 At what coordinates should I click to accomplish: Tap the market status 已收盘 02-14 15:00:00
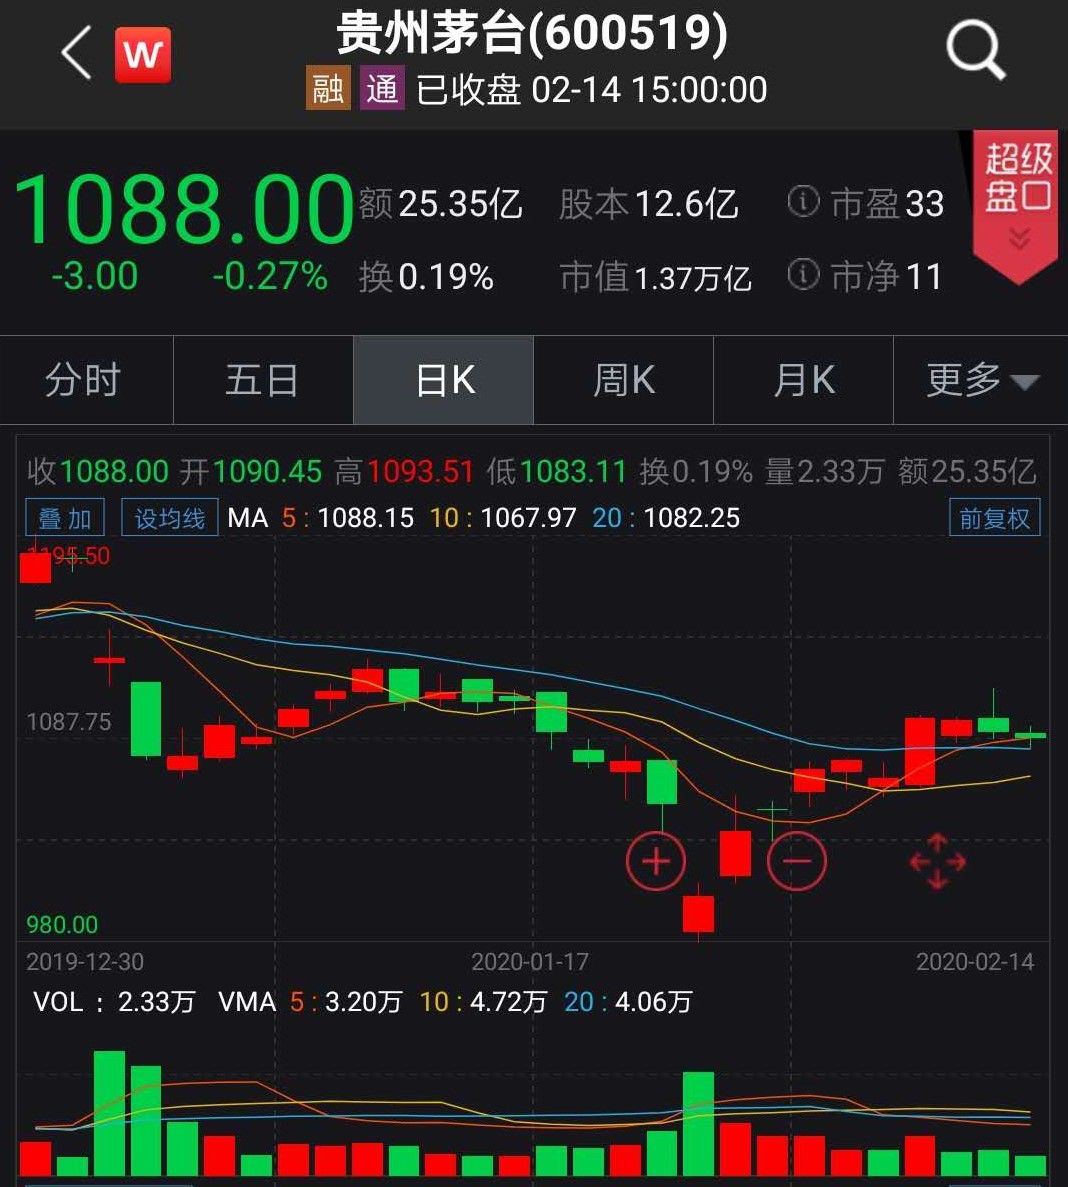pos(591,90)
